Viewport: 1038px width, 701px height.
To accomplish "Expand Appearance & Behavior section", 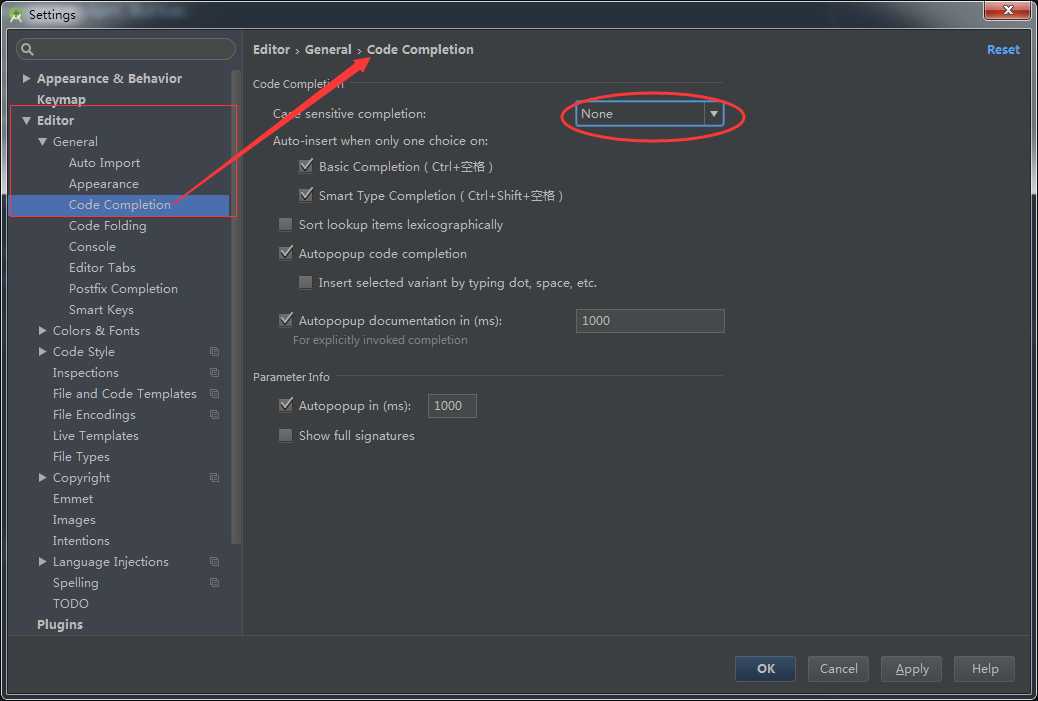I will pyautogui.click(x=26, y=78).
